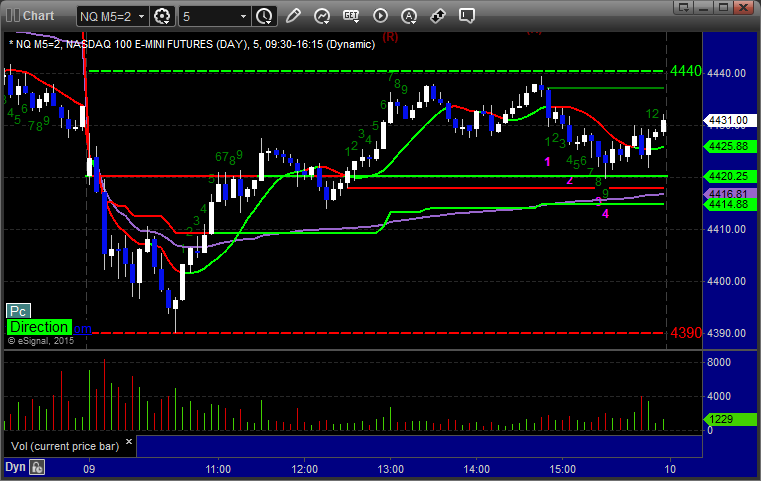Click the blue link beside Direction
This screenshot has width=761, height=481.
[82, 329]
